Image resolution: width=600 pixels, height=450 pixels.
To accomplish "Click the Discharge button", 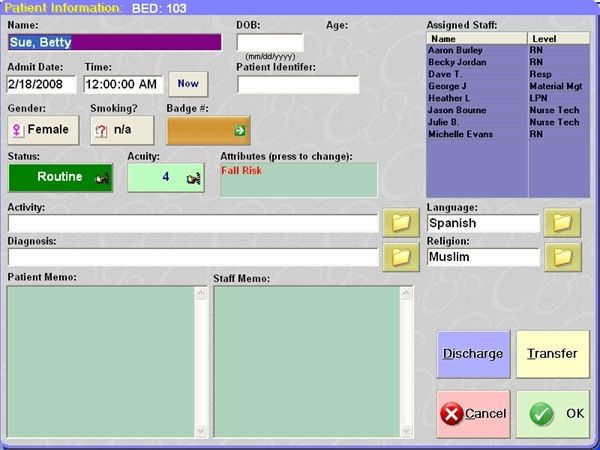I will 473,354.
